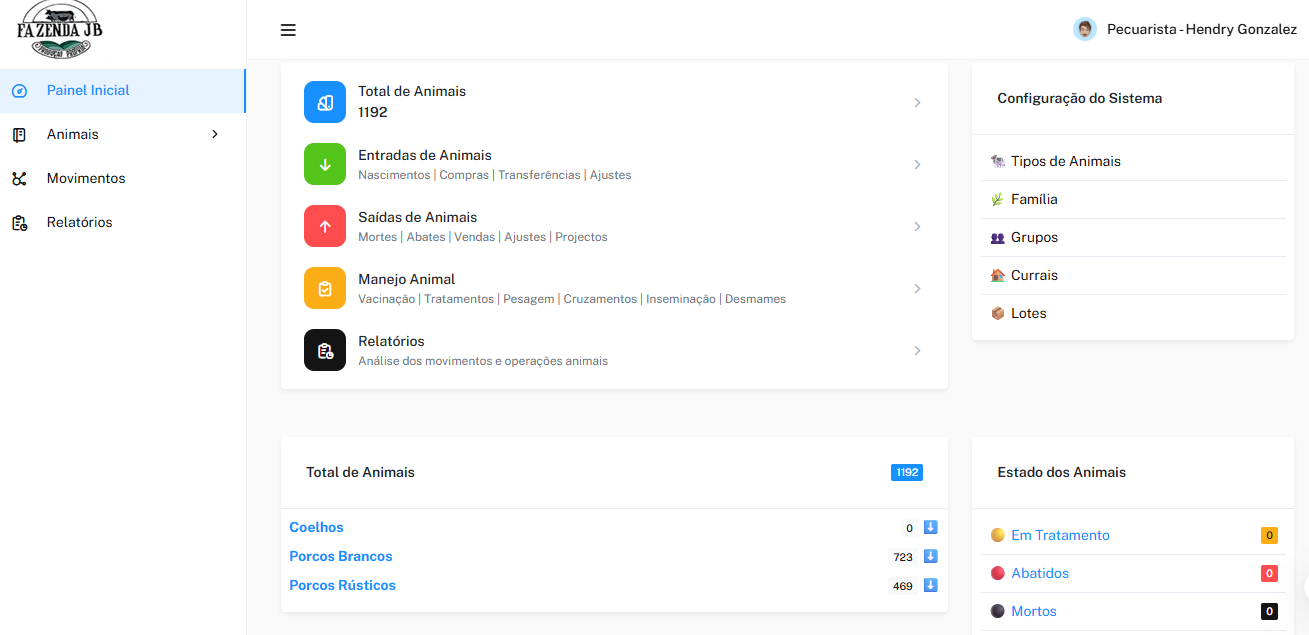Image resolution: width=1309 pixels, height=635 pixels.
Task: Open Total de Animais row chevron
Action: pos(917,102)
